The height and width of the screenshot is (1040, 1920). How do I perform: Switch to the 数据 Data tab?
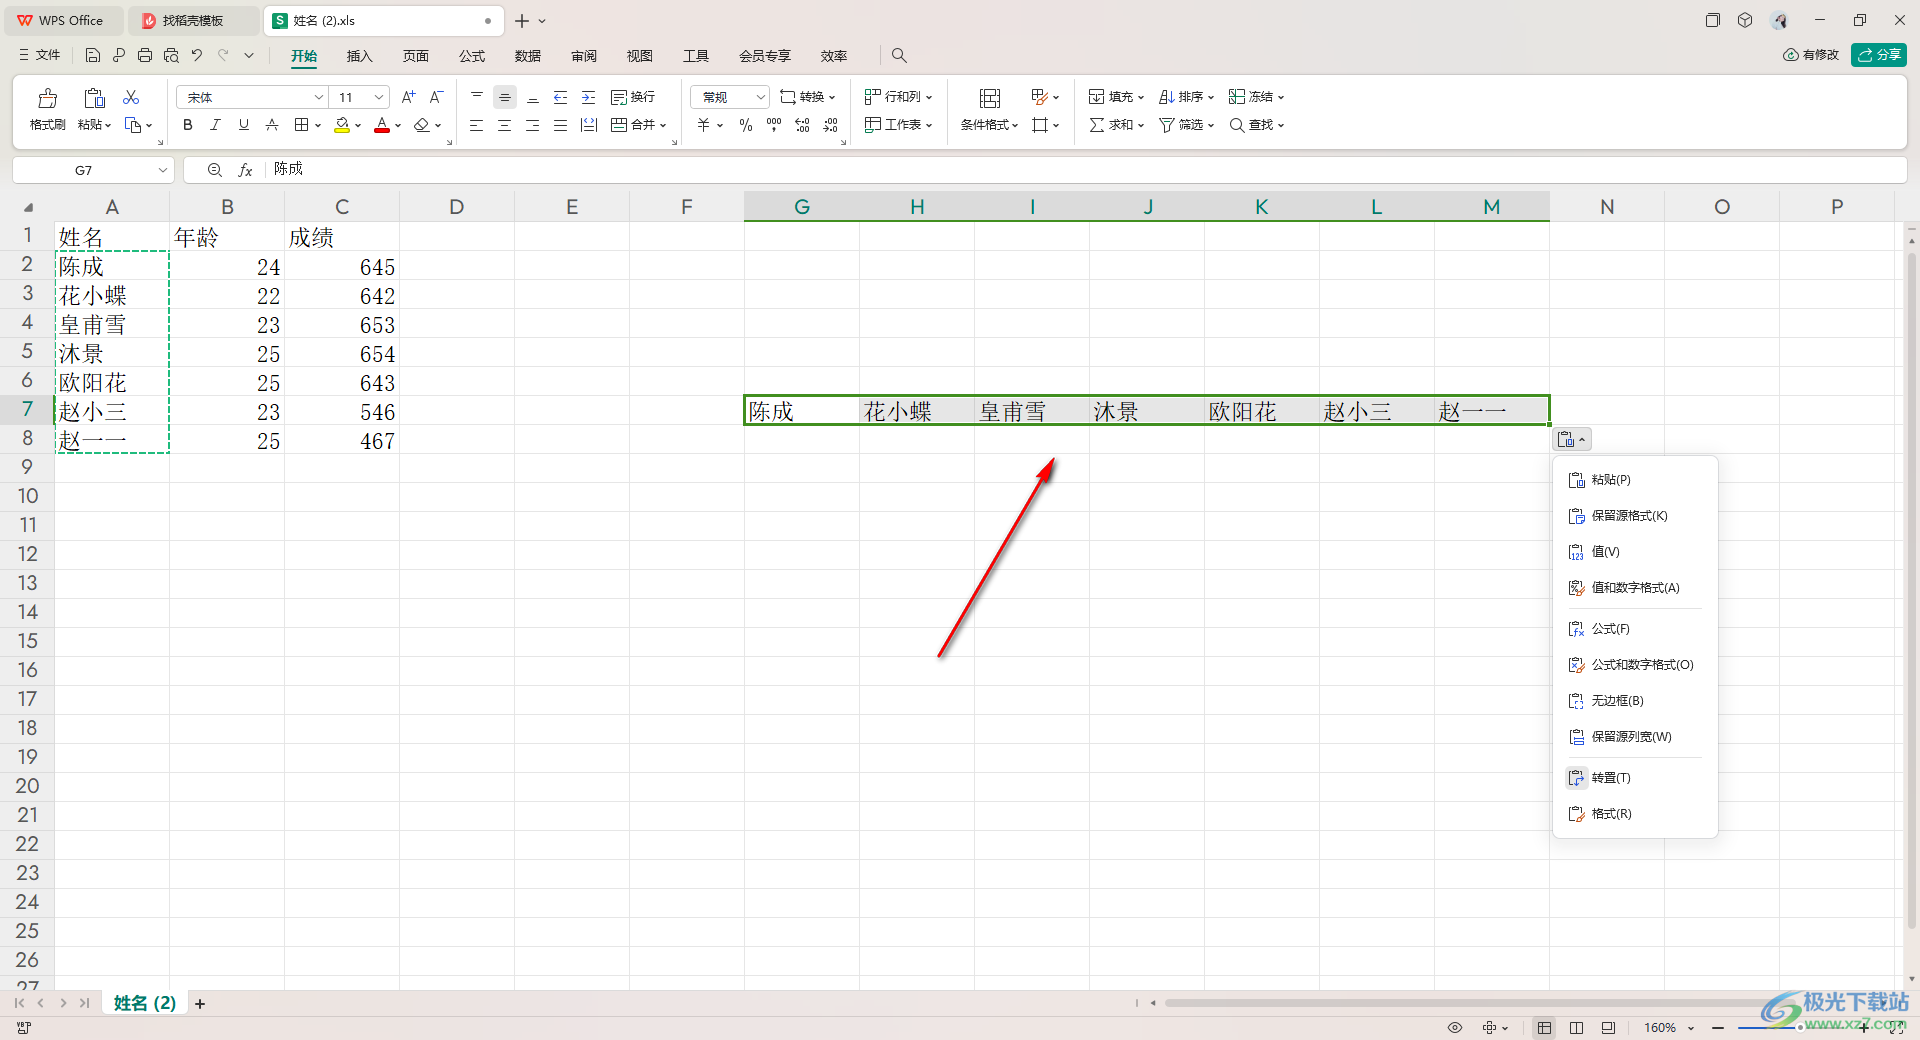(x=527, y=56)
